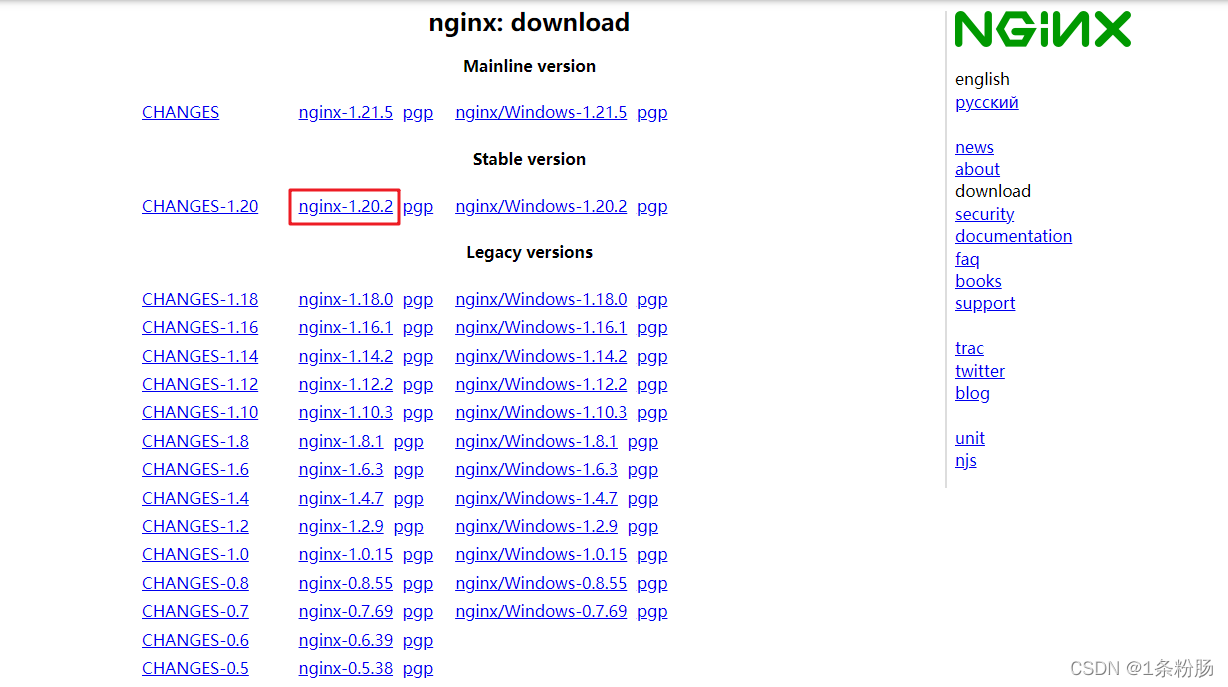Viewport: 1228px width, 687px height.
Task: Download nginx/Windows-1.0.15
Action: pyautogui.click(x=541, y=555)
